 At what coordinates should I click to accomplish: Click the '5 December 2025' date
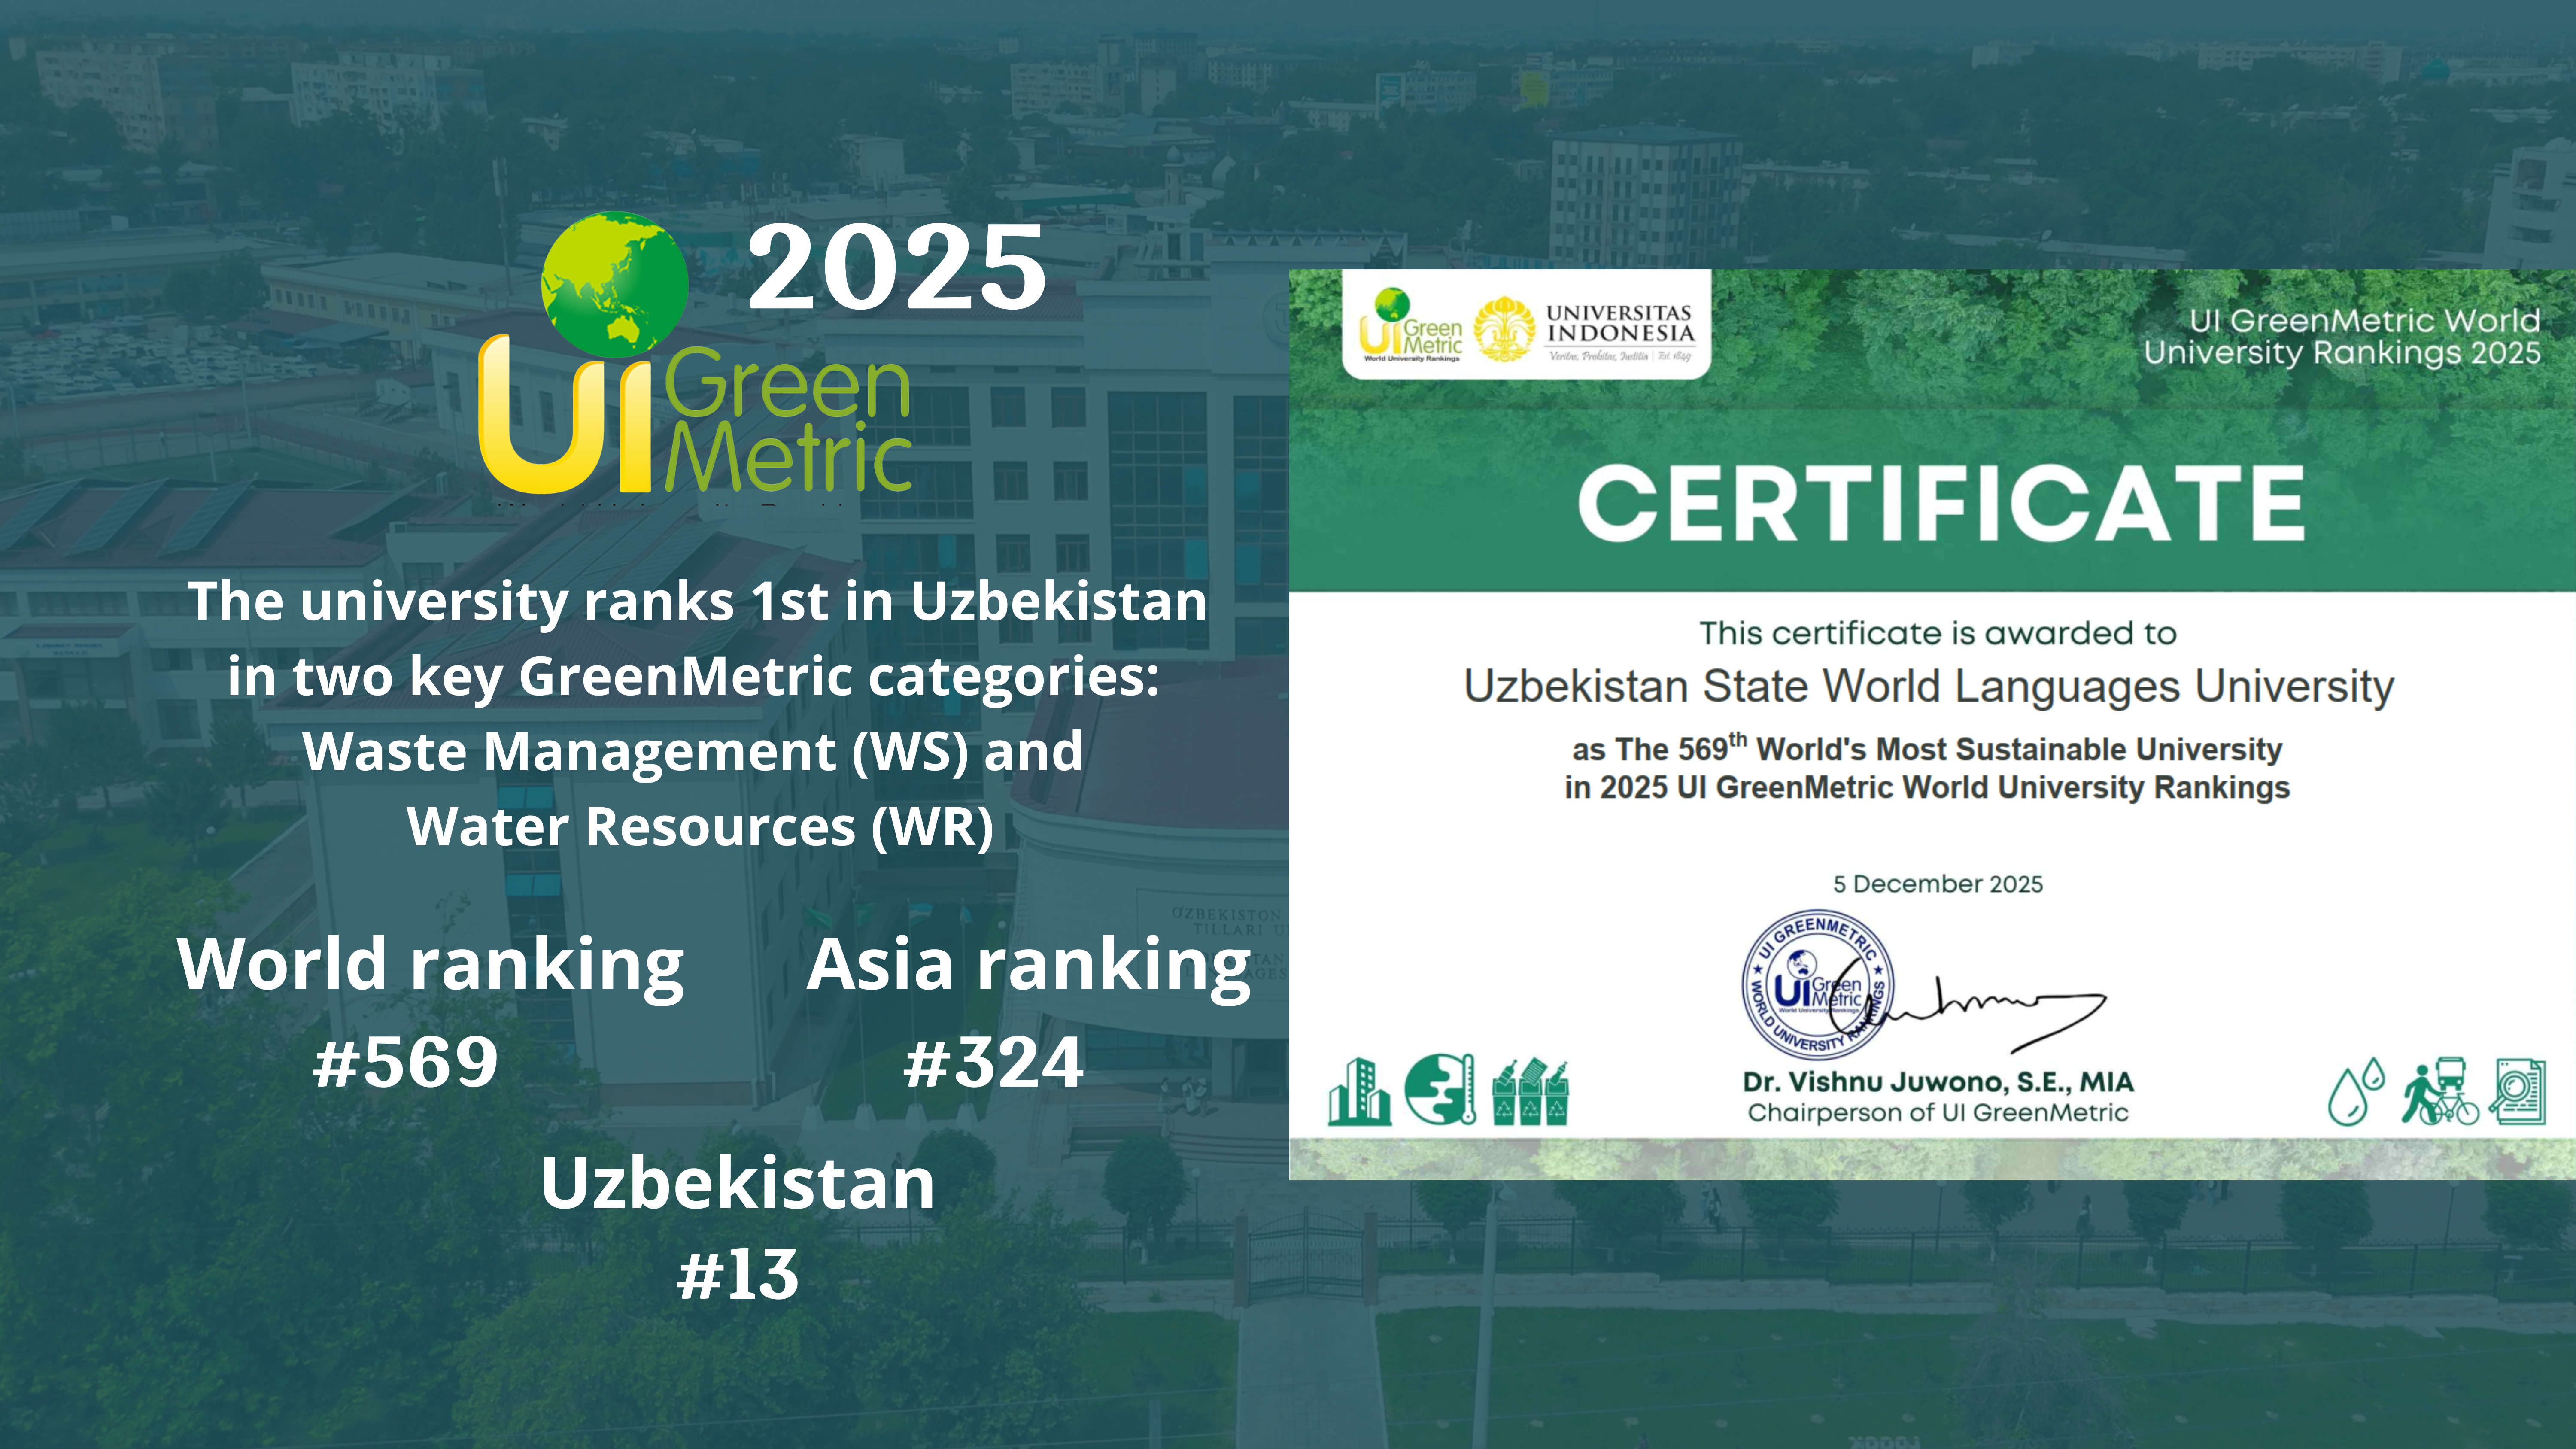point(1937,884)
